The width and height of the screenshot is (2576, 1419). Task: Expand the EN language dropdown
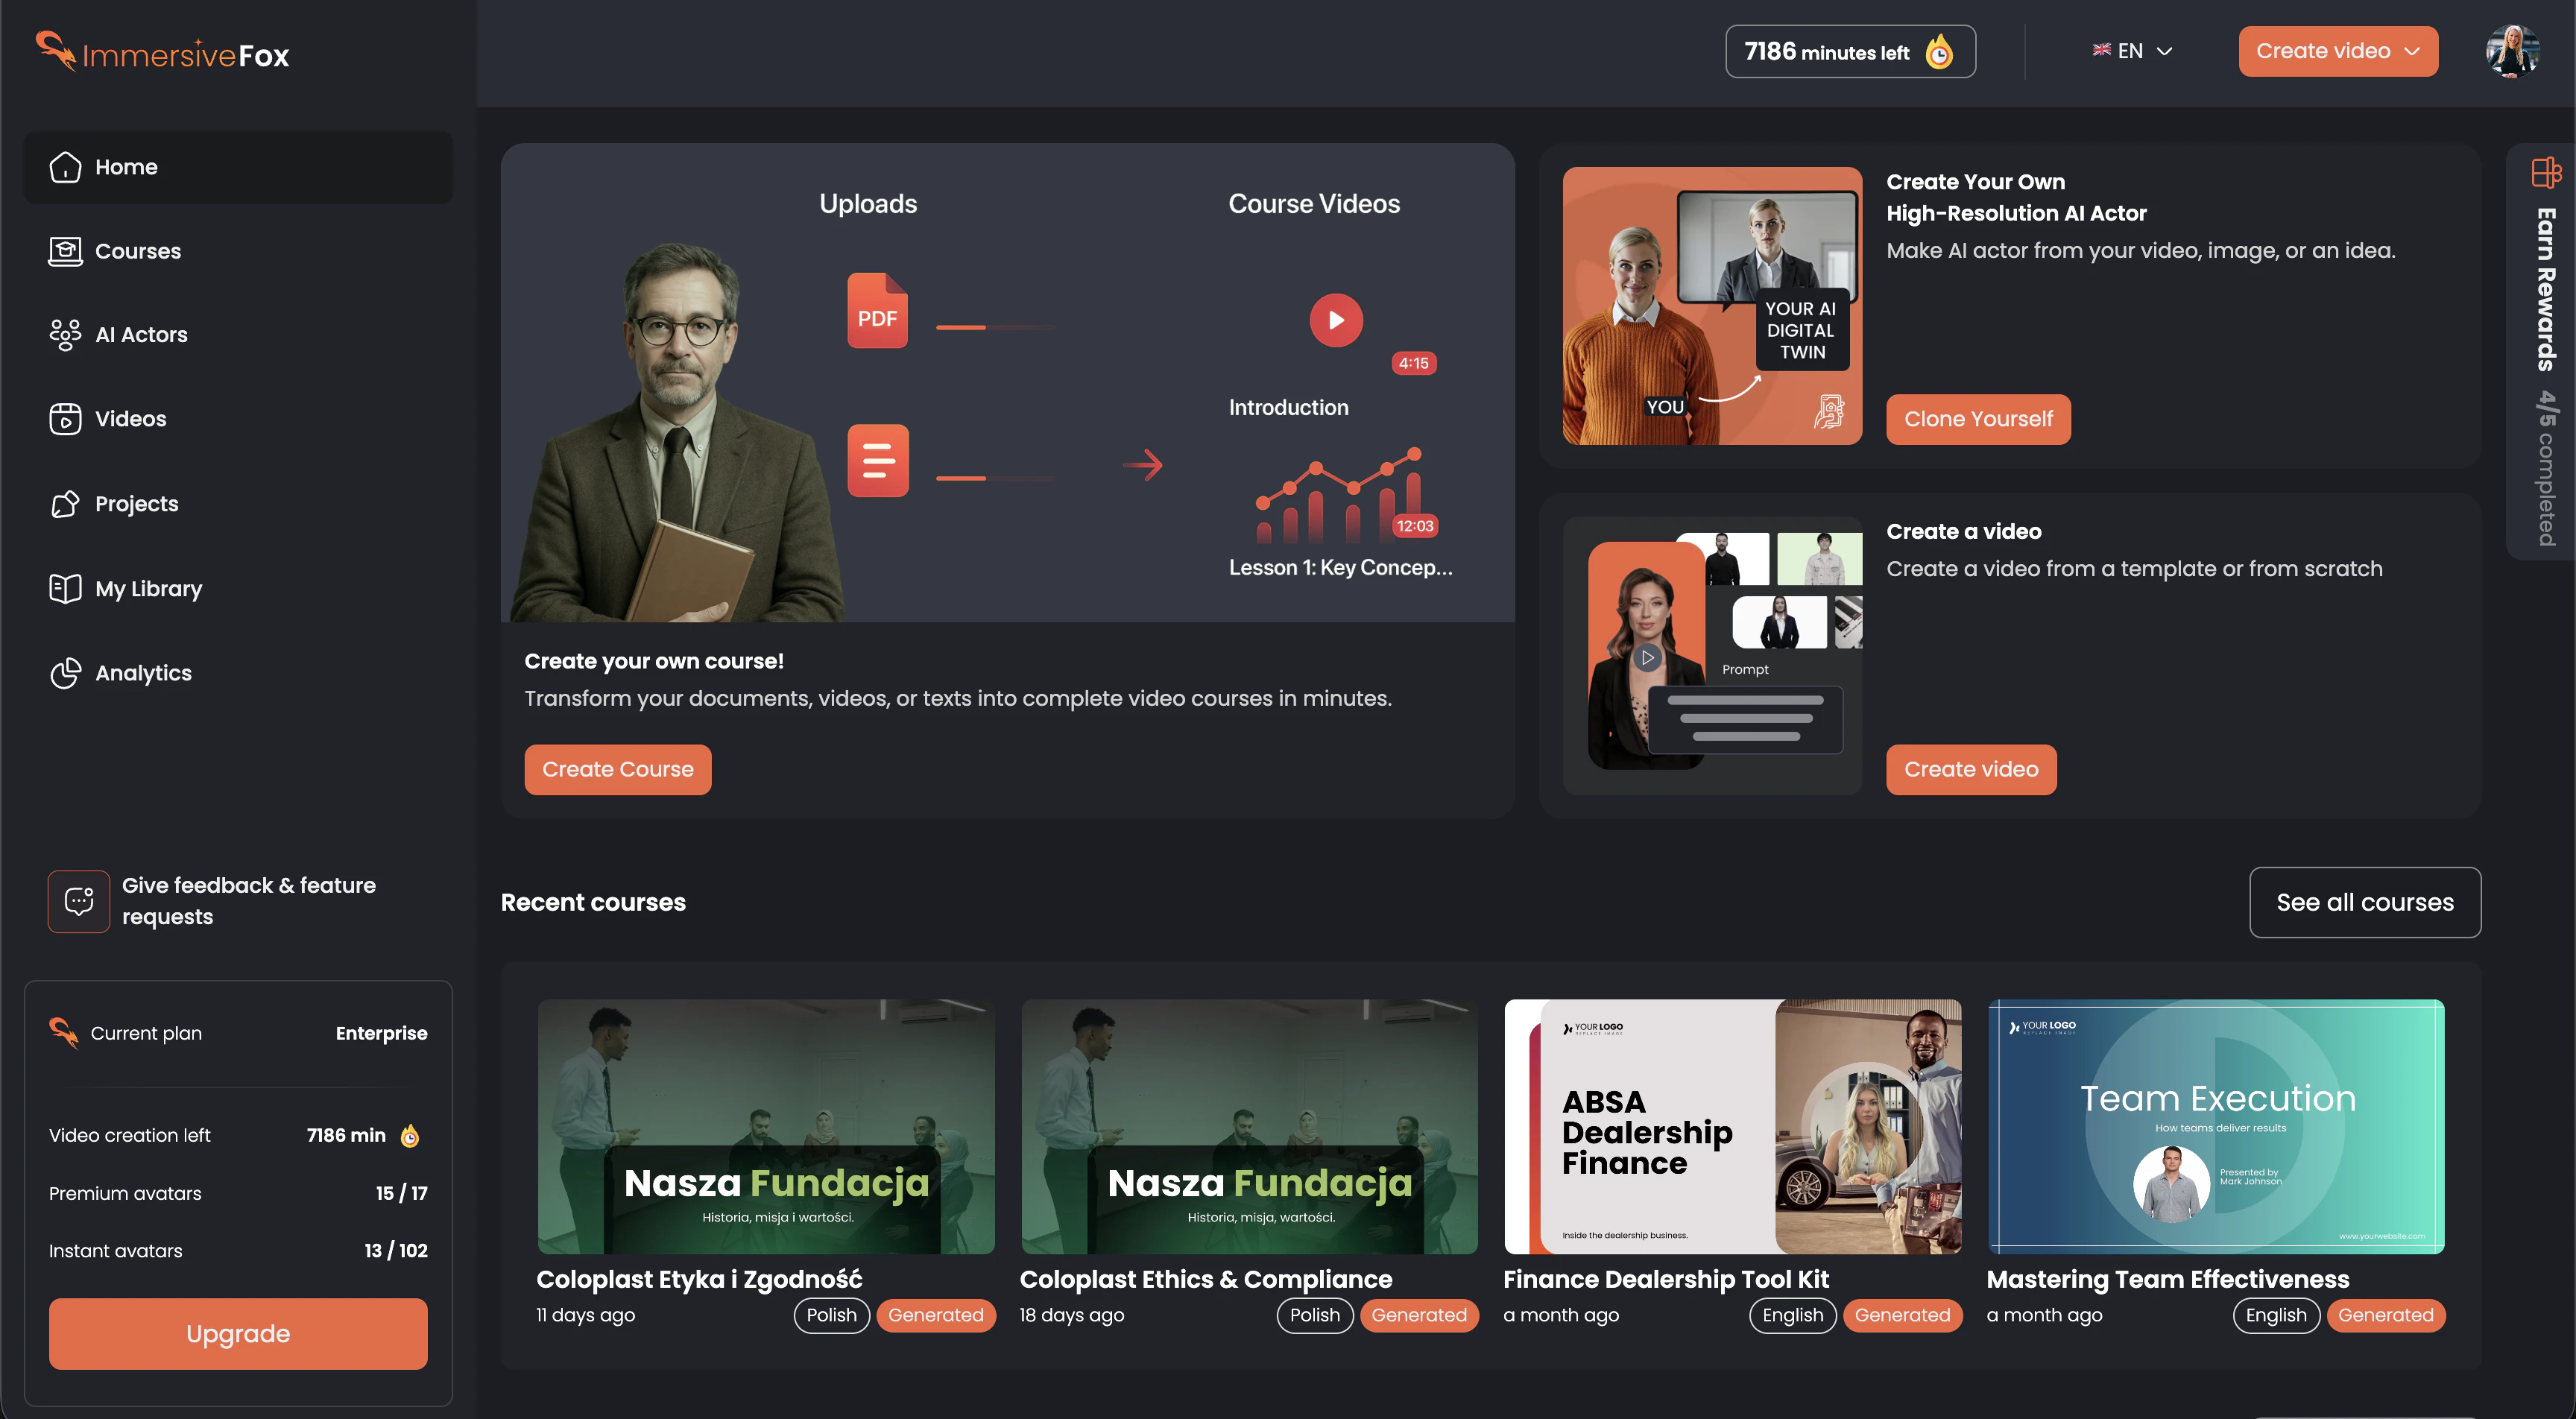point(2132,51)
